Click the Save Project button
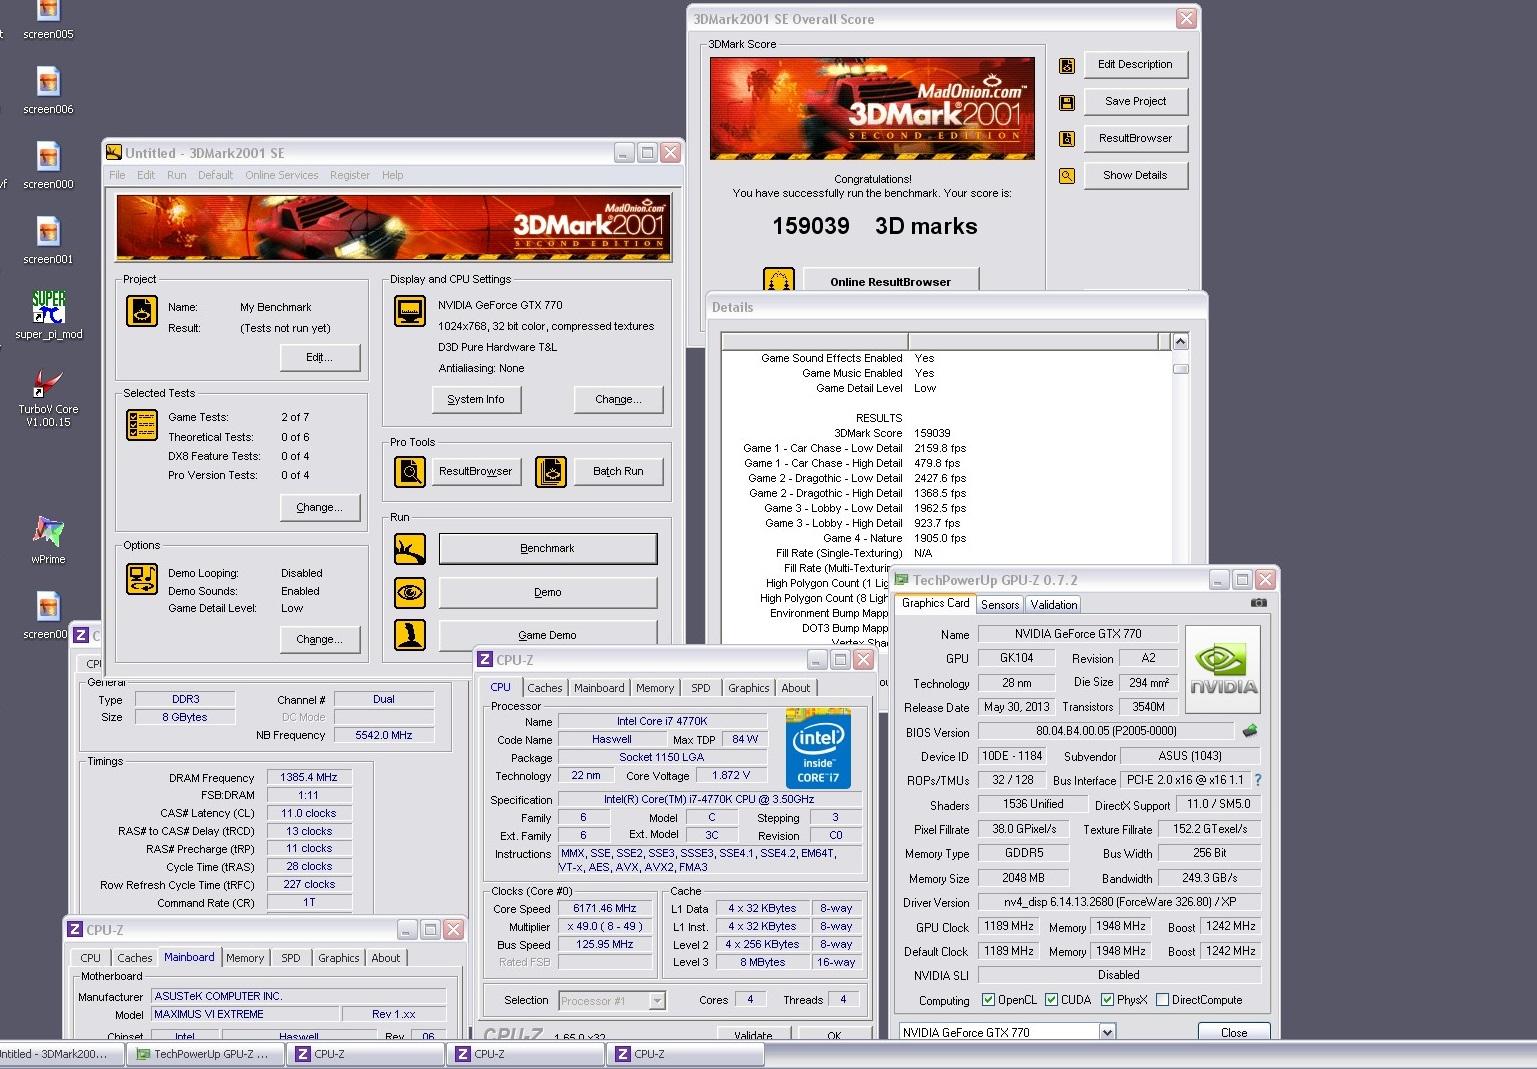The width and height of the screenshot is (1537, 1069). click(x=1135, y=101)
